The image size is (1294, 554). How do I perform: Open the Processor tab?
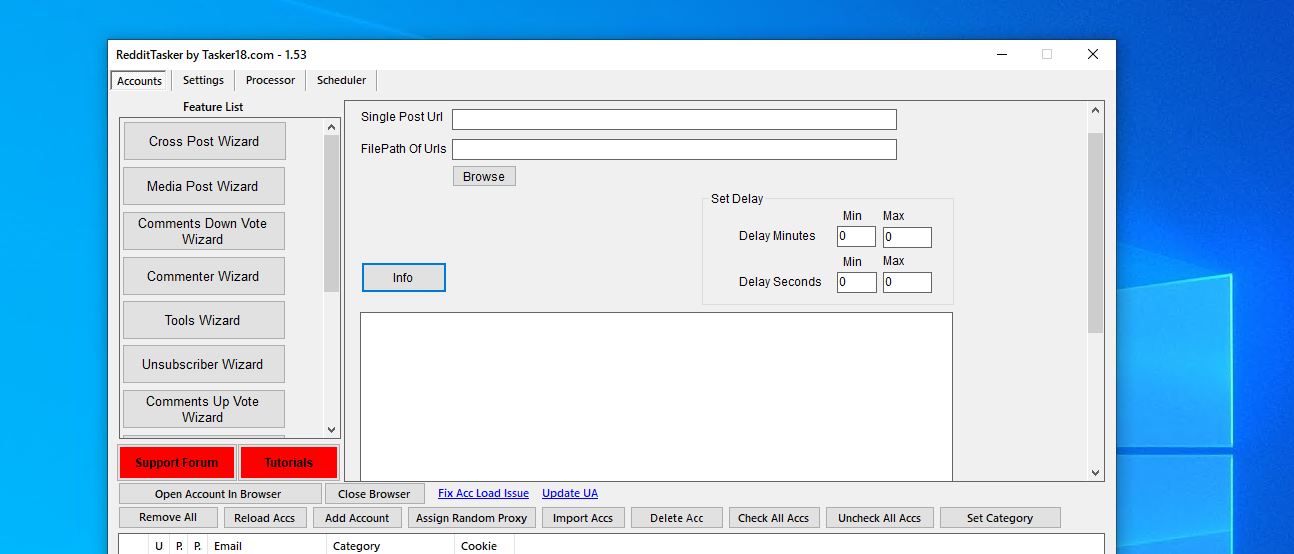coord(270,80)
